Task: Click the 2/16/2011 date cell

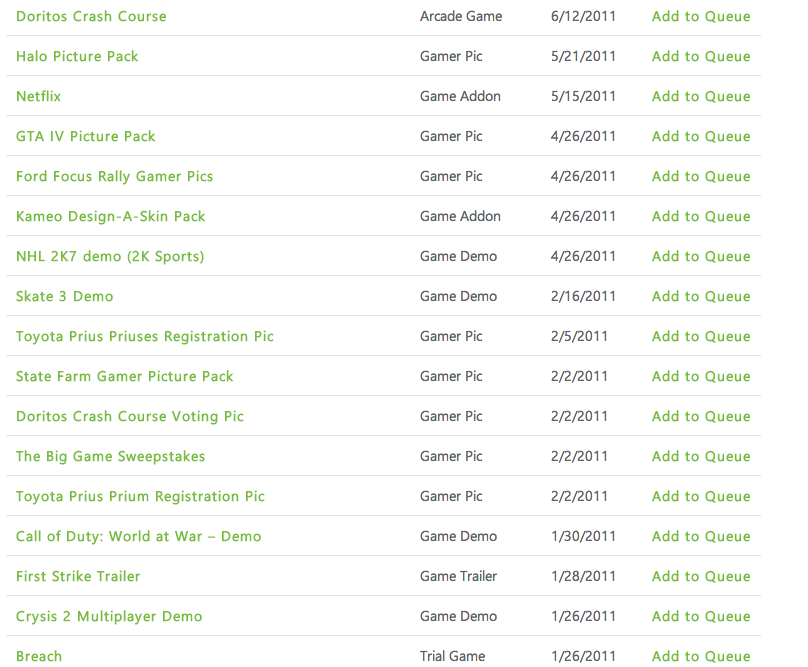Action: (583, 296)
